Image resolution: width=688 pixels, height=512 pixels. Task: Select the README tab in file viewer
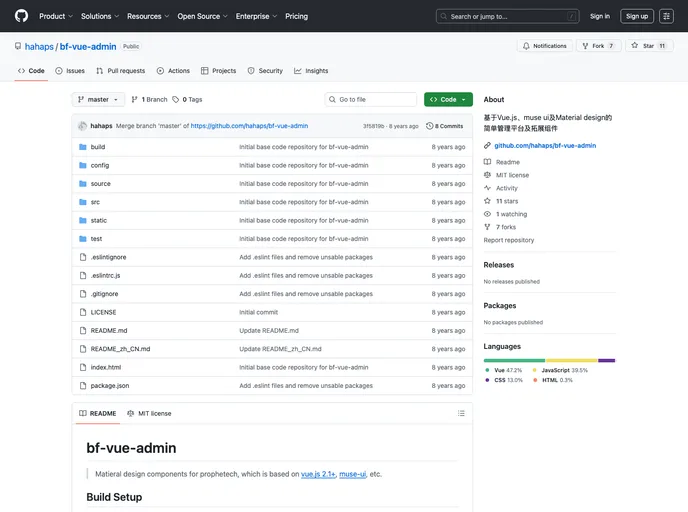[x=98, y=414]
